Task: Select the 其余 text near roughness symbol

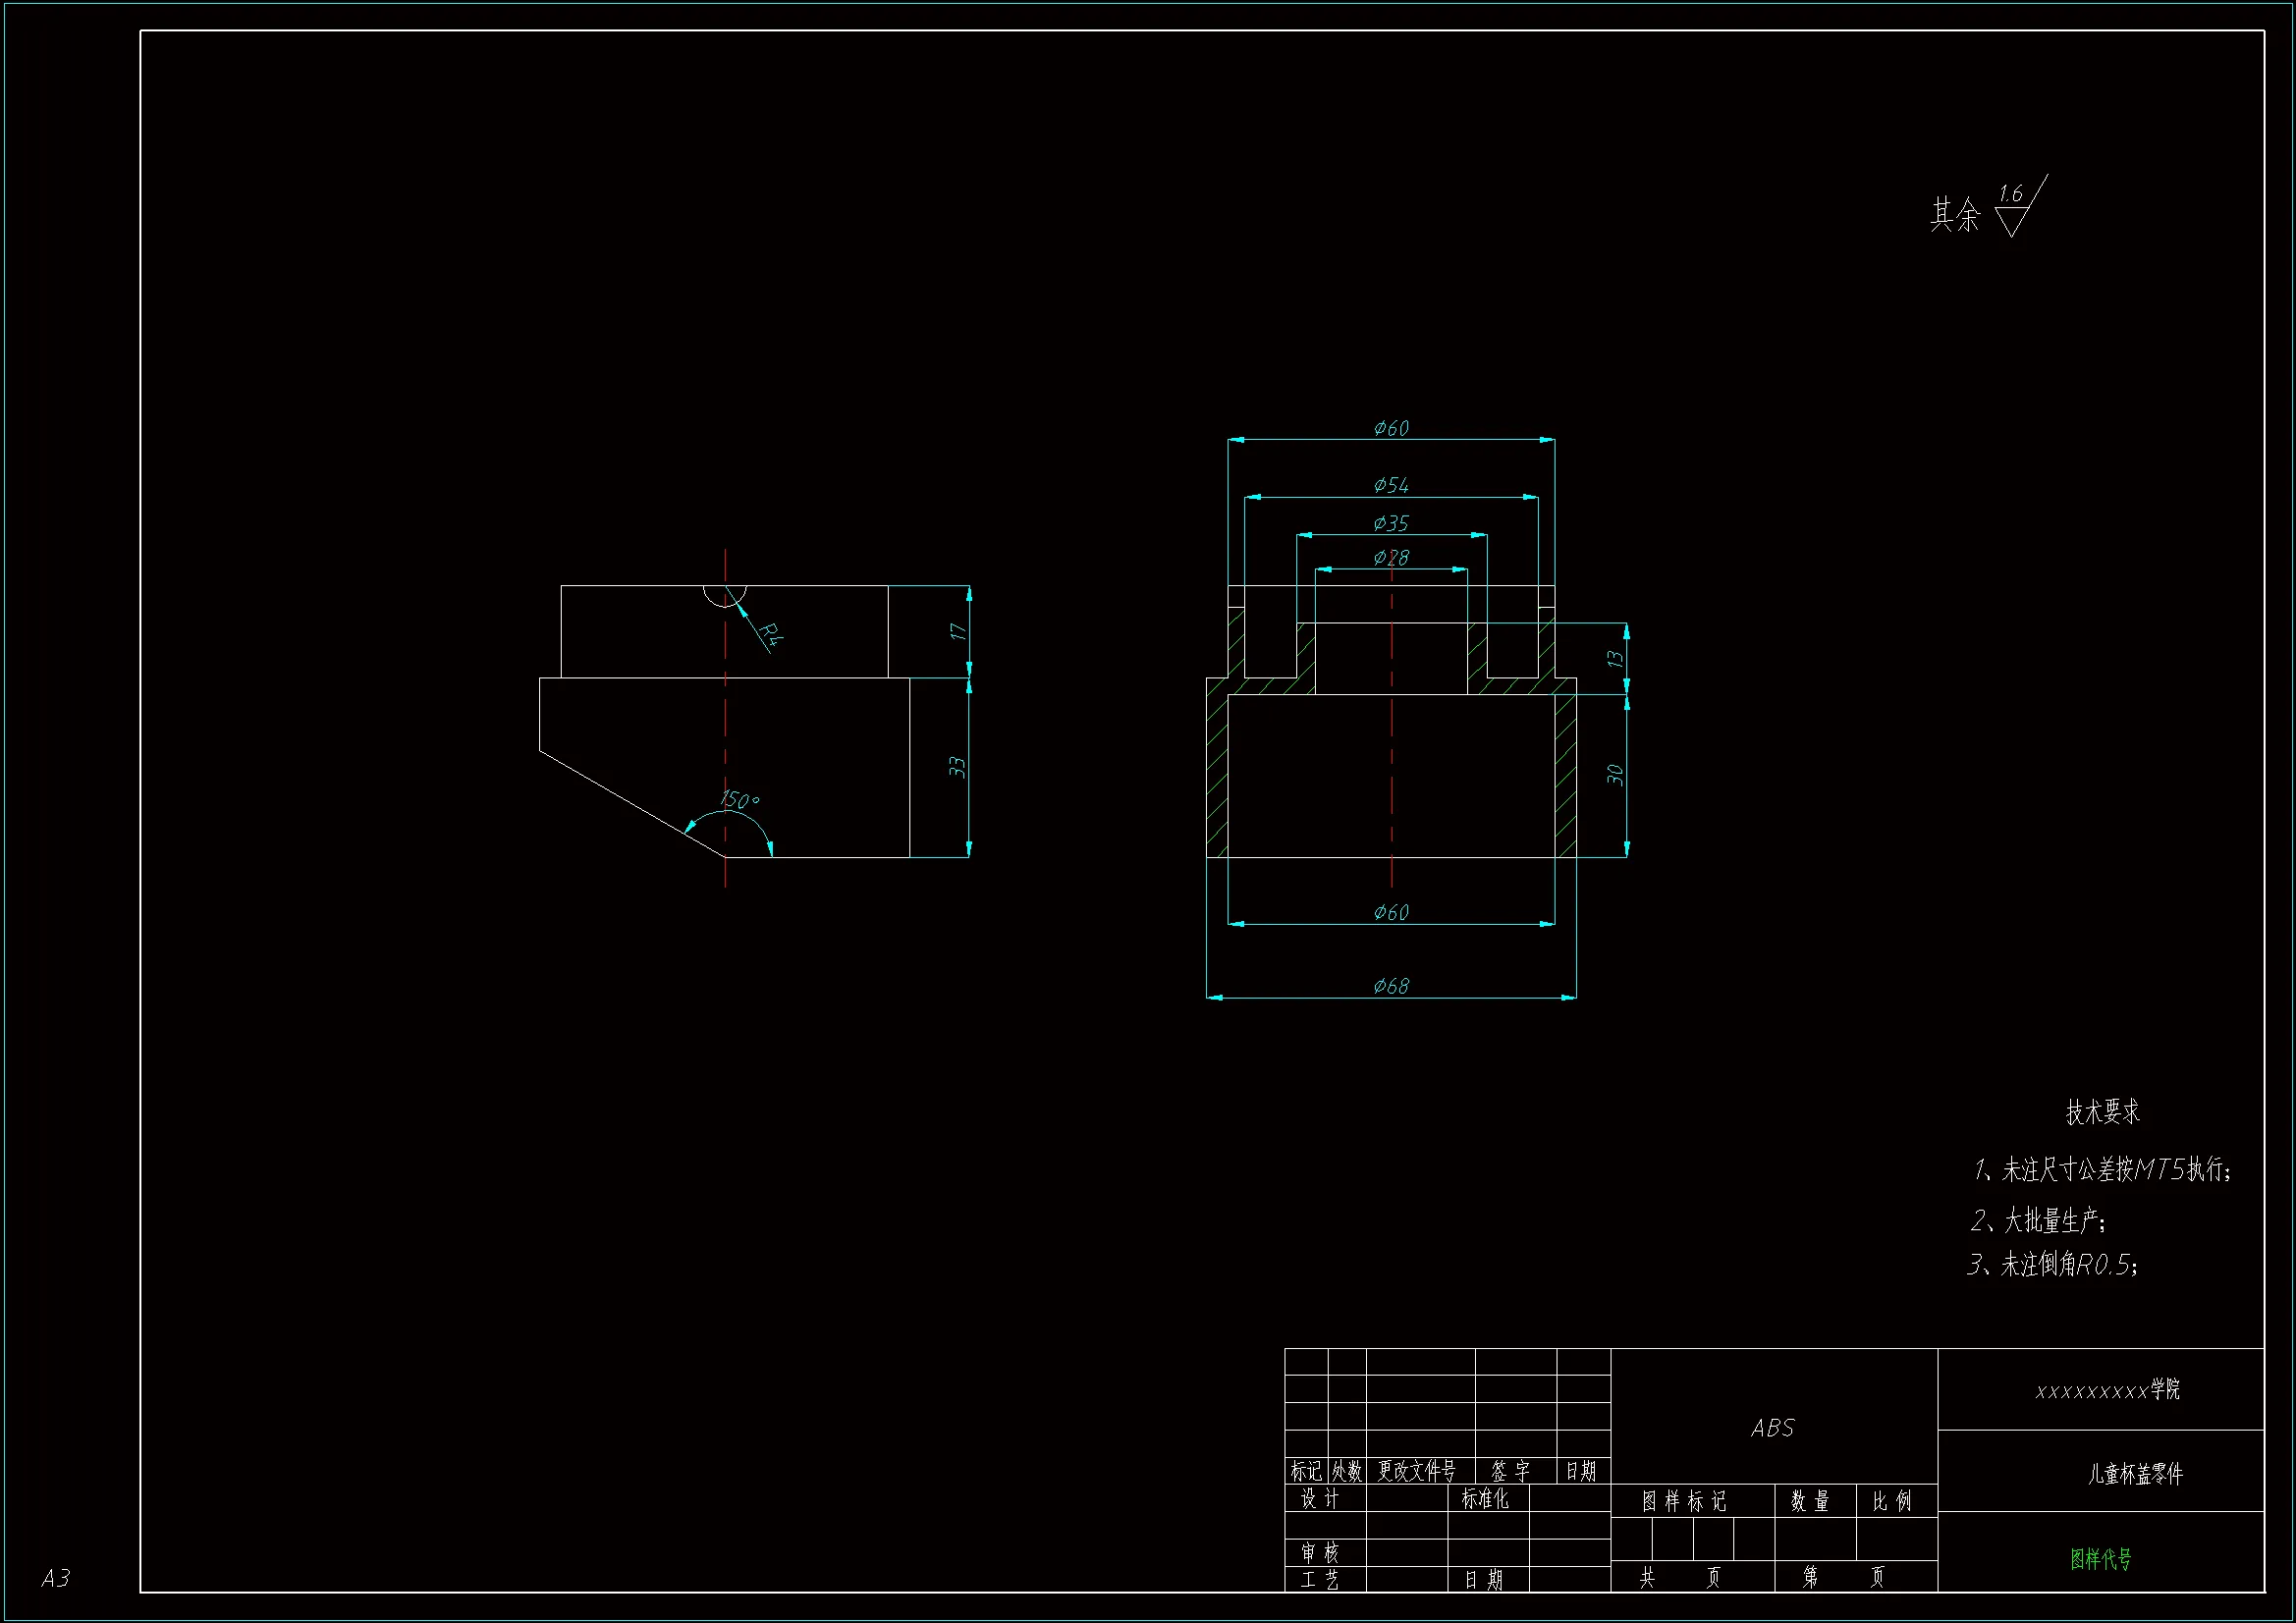Action: [1954, 215]
